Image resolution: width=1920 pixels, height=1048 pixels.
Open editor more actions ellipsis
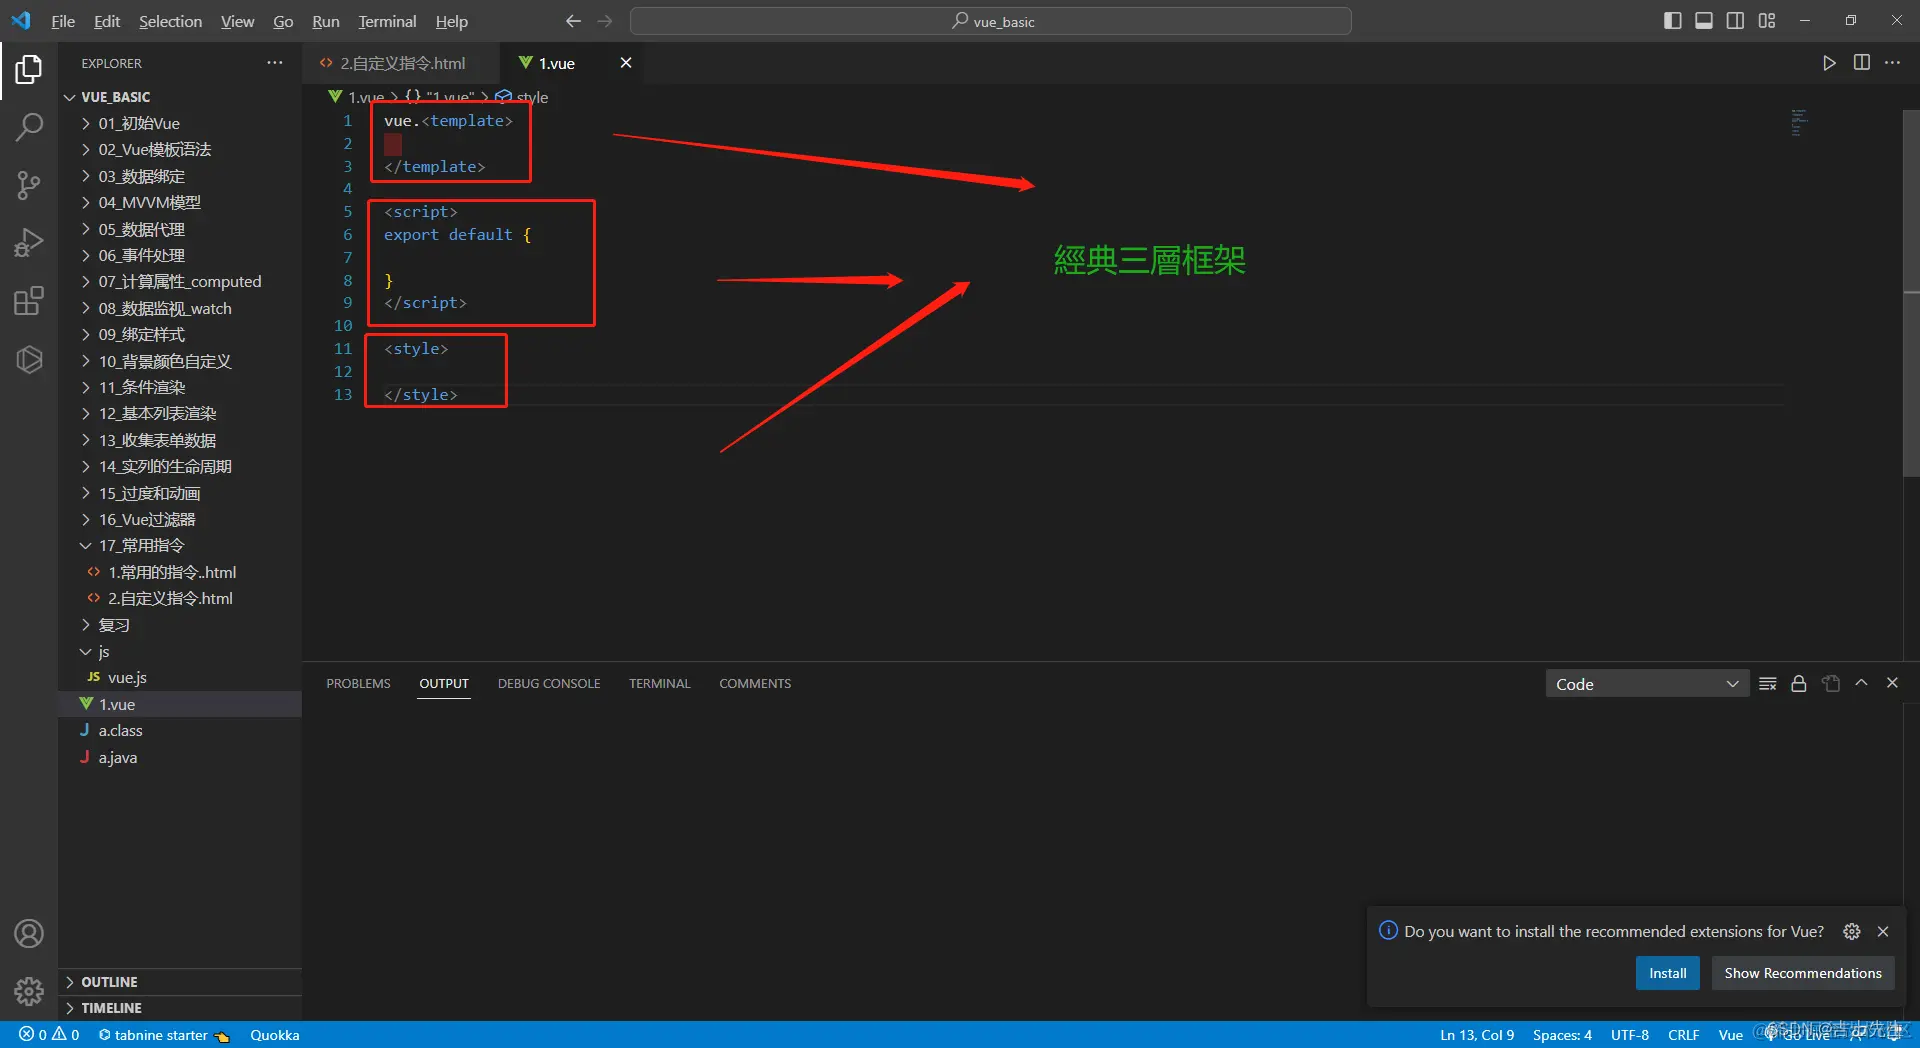[x=1892, y=63]
